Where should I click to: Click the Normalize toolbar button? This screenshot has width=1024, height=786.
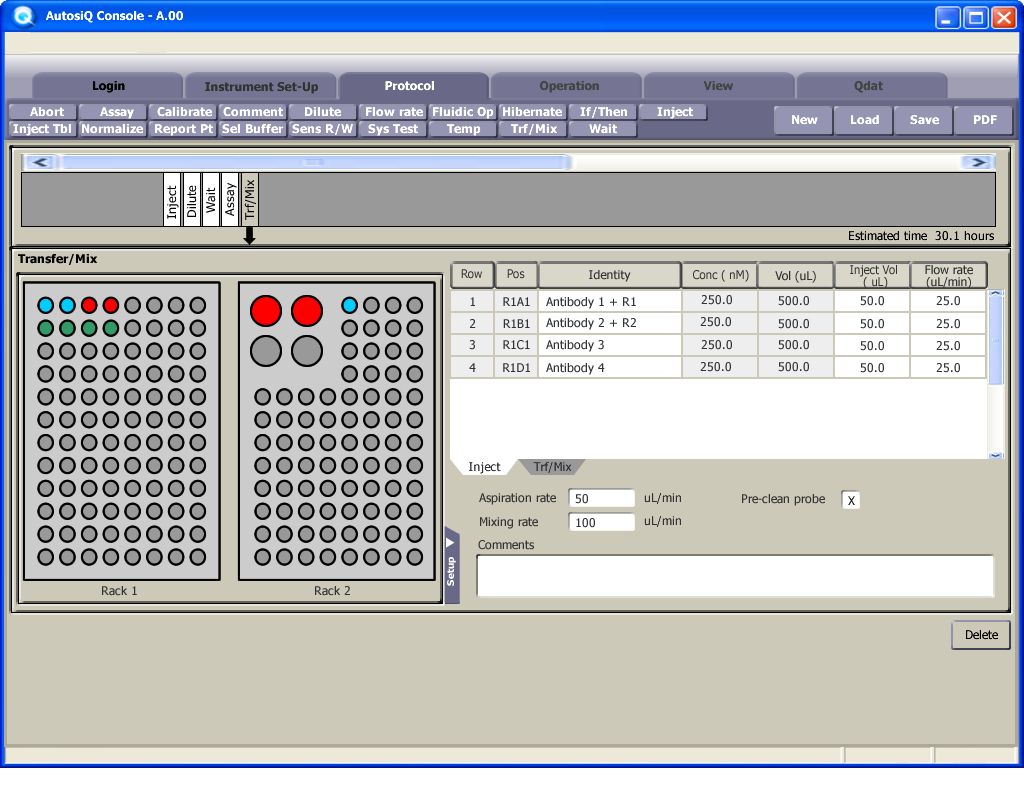[x=112, y=129]
